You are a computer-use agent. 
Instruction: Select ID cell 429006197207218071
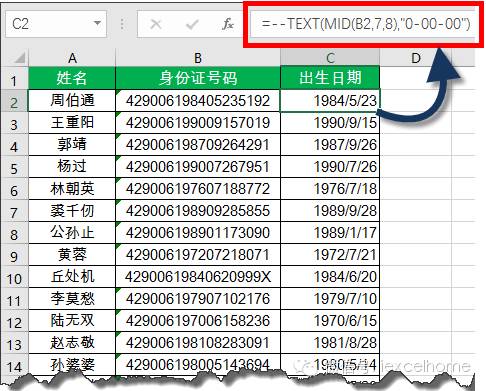198,255
